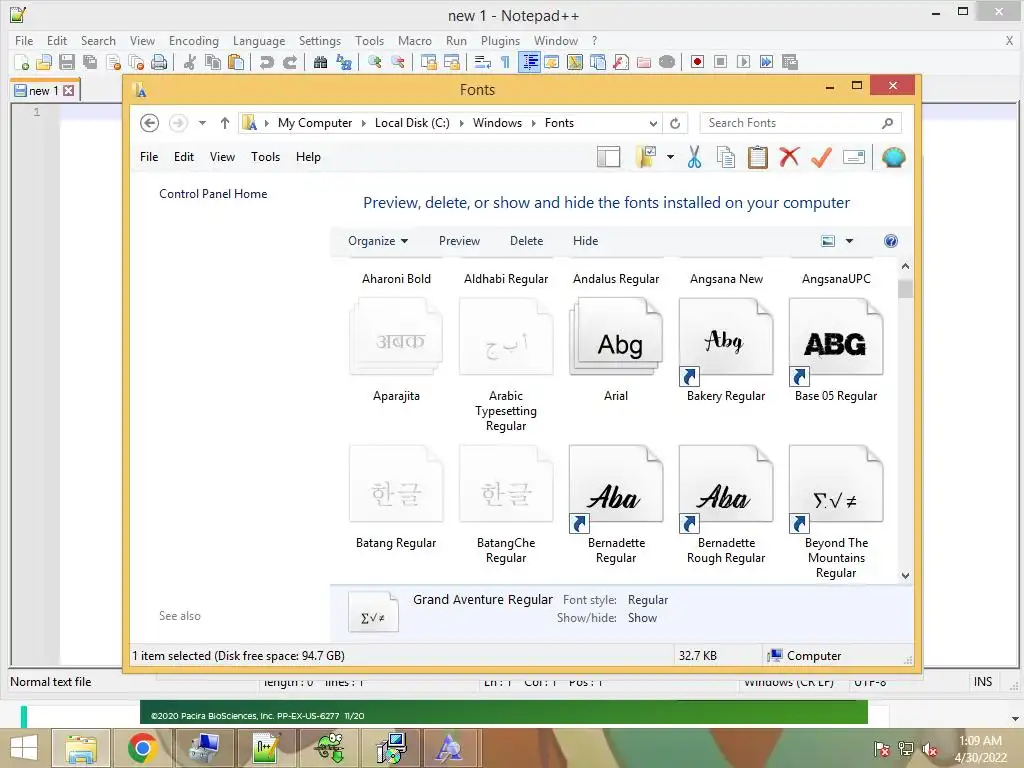Expand arrow after Local Disk (C:) in breadcrumb

(x=462, y=123)
